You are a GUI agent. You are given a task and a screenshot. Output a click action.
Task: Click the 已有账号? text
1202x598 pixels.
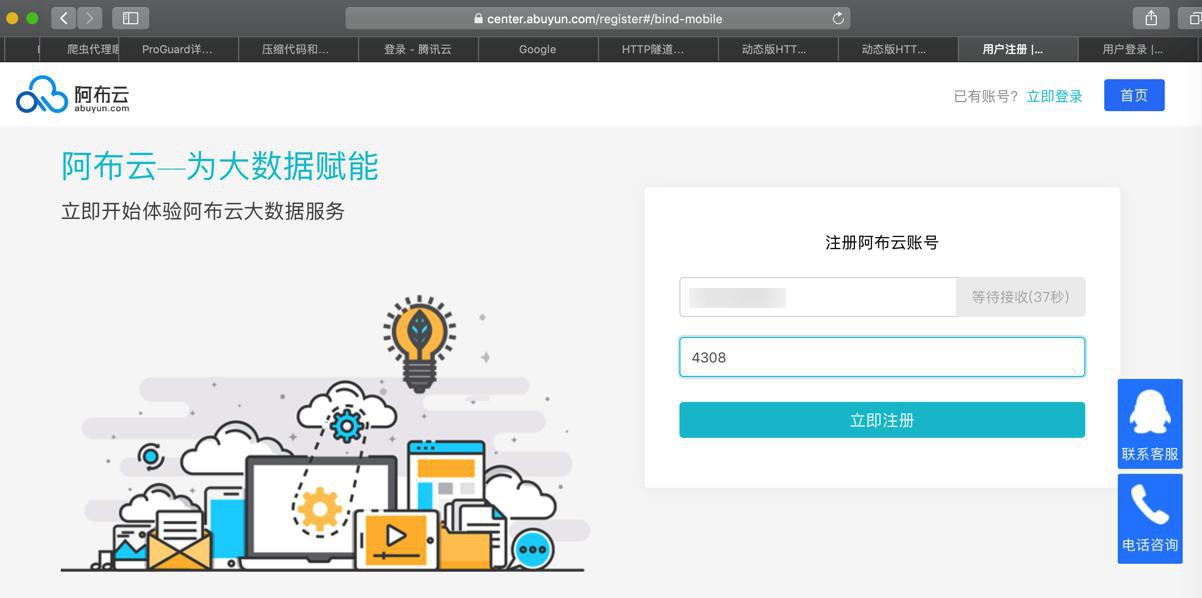click(986, 96)
